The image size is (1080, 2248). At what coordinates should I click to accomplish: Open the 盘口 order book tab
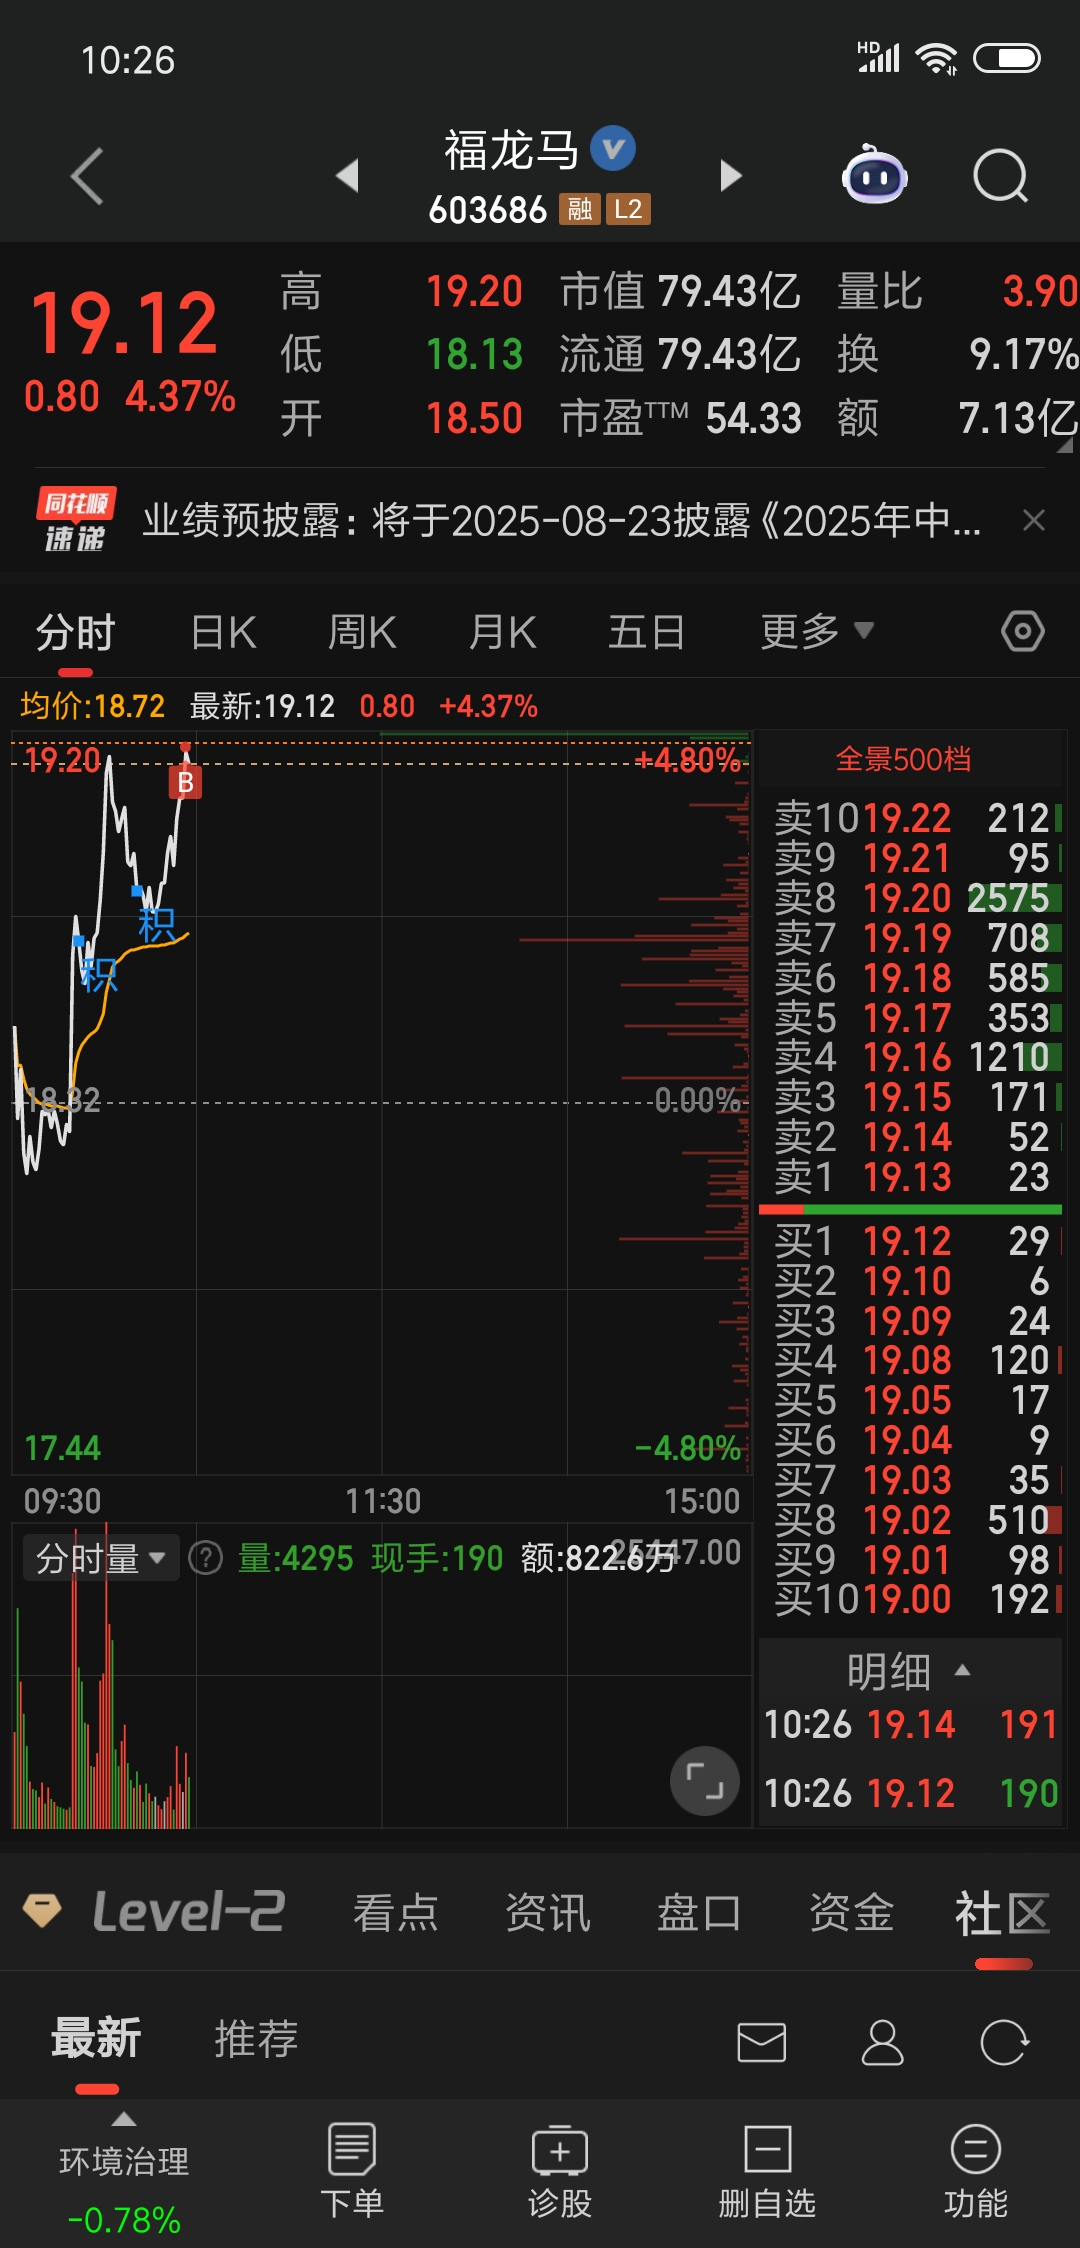pos(699,1912)
